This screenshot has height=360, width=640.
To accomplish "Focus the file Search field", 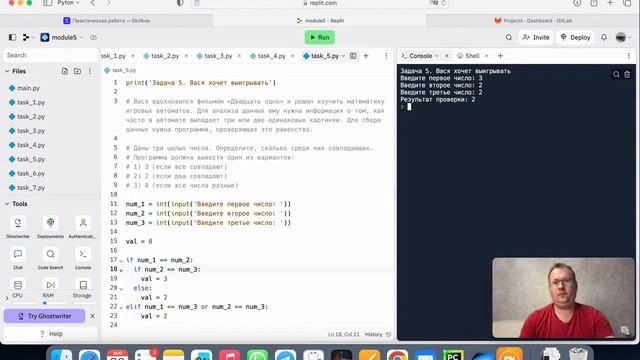I will (50, 55).
